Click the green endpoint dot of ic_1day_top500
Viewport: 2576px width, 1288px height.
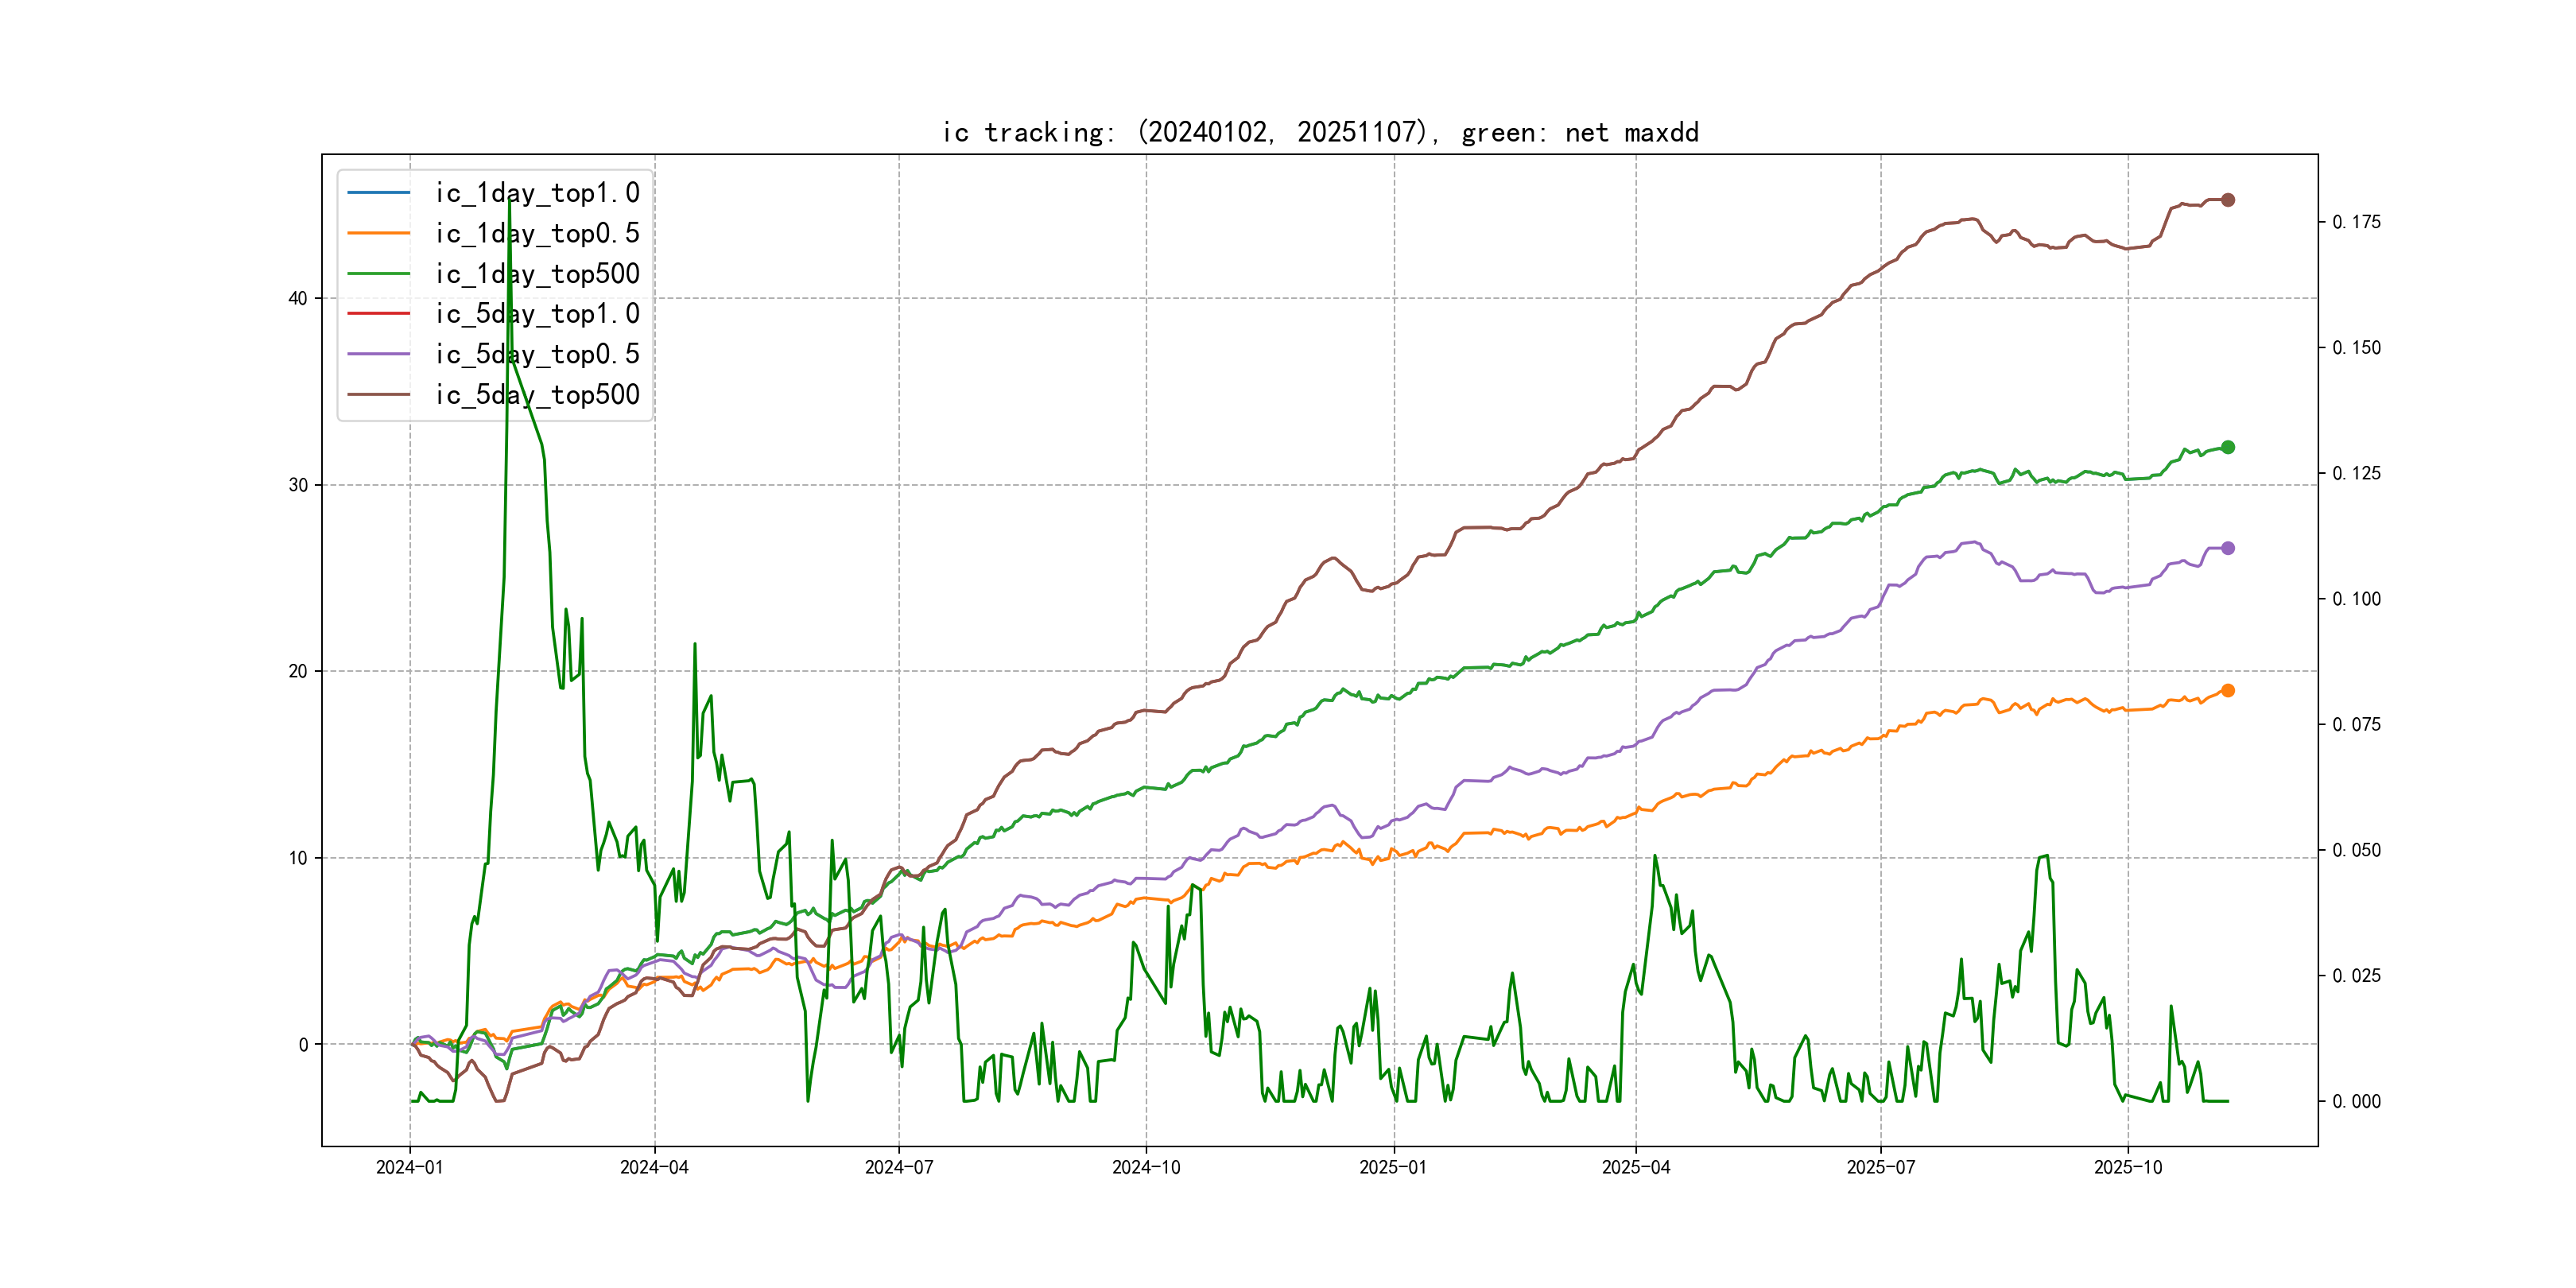pyautogui.click(x=2227, y=447)
